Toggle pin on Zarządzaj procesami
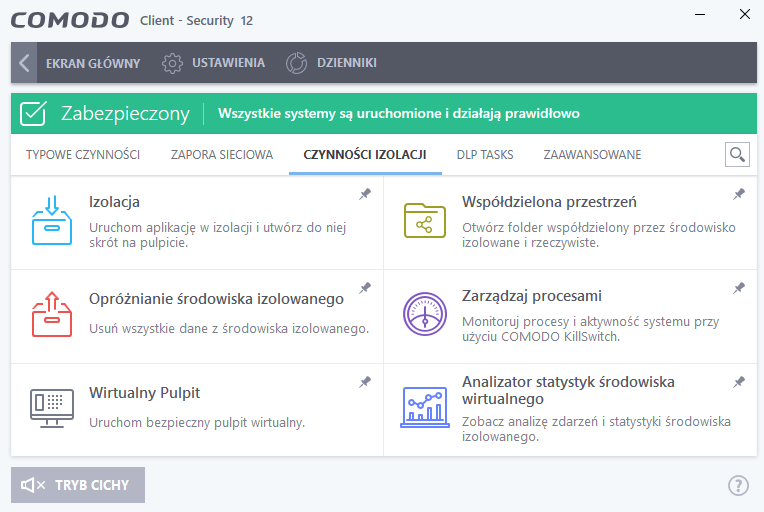The image size is (764, 512). point(739,288)
